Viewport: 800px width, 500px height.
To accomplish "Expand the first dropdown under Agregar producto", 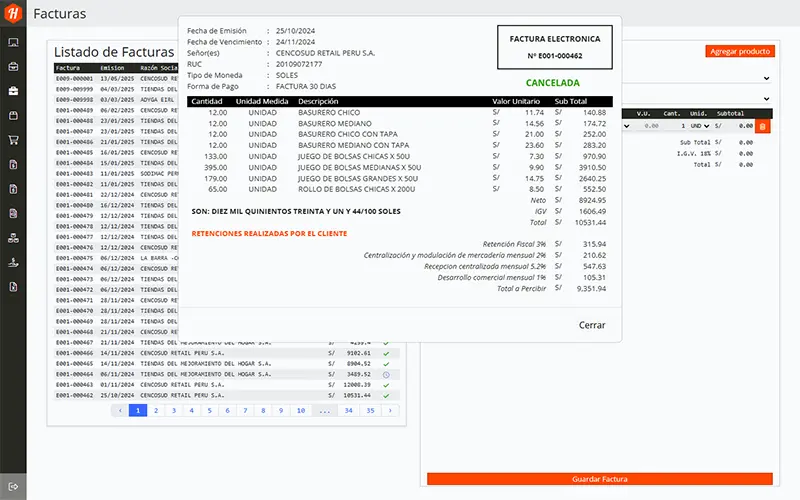I will click(x=766, y=78).
